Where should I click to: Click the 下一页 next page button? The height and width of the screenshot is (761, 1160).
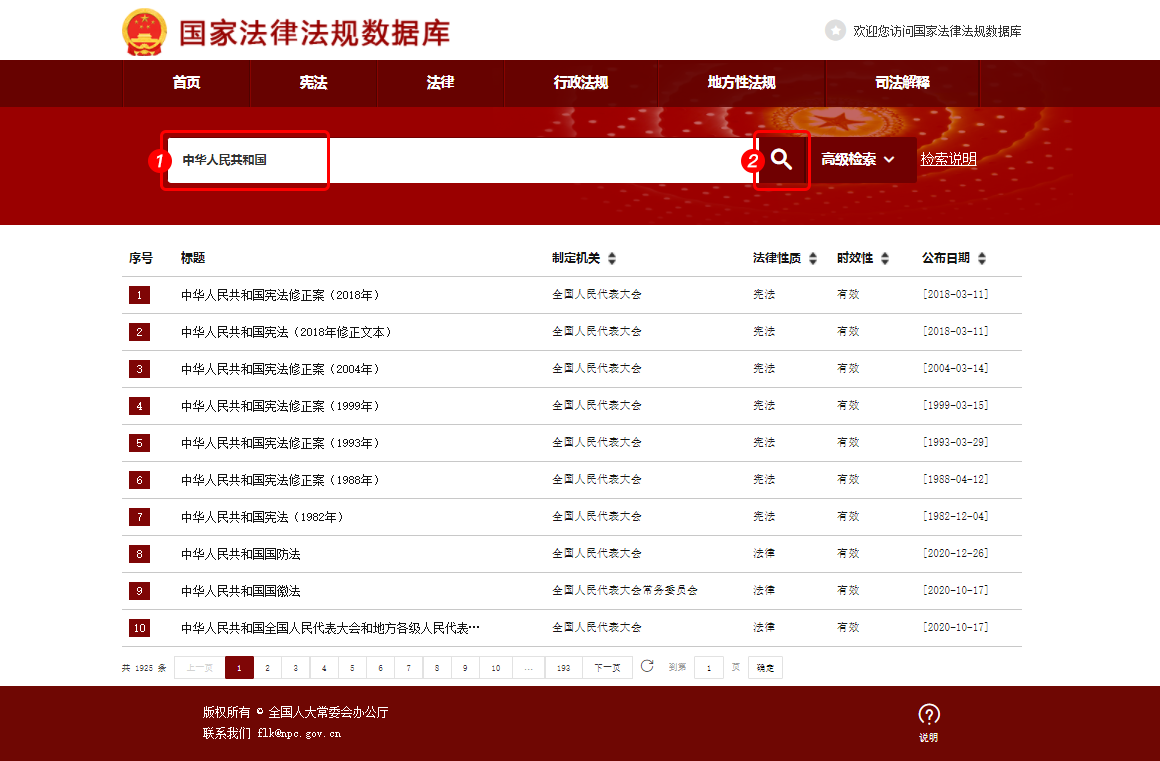[607, 668]
